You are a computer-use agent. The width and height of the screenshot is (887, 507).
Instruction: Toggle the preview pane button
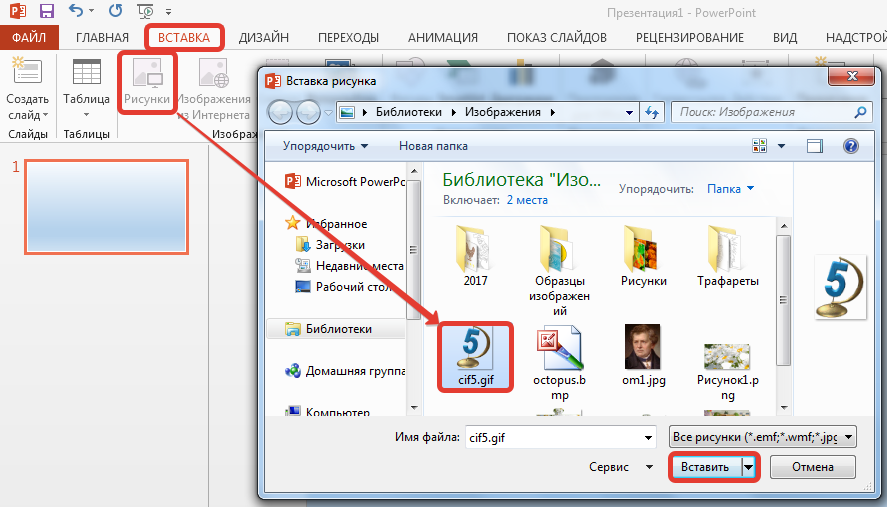(x=815, y=146)
